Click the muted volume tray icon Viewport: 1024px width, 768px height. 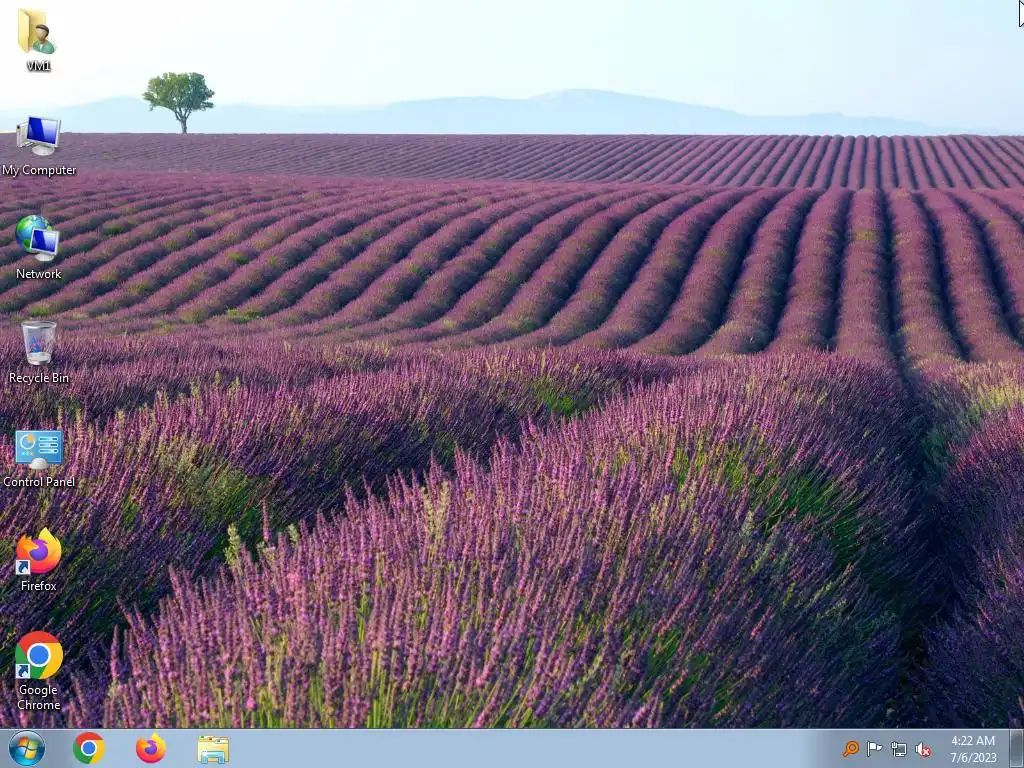click(x=923, y=749)
